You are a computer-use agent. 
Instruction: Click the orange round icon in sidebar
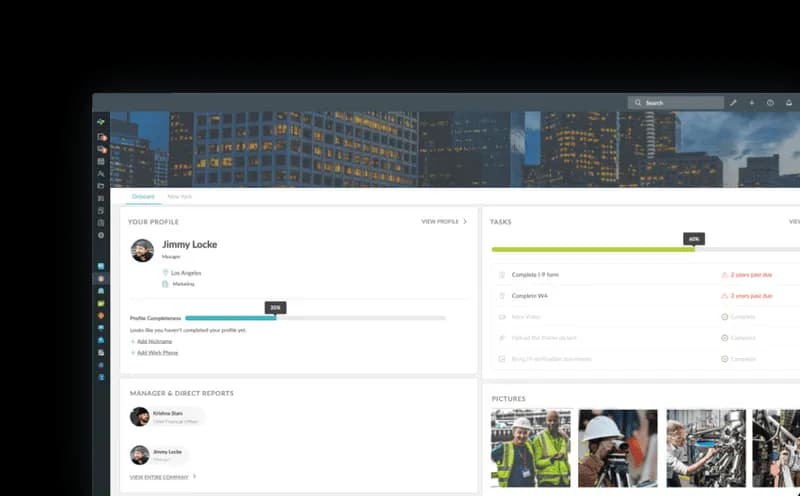(x=101, y=315)
